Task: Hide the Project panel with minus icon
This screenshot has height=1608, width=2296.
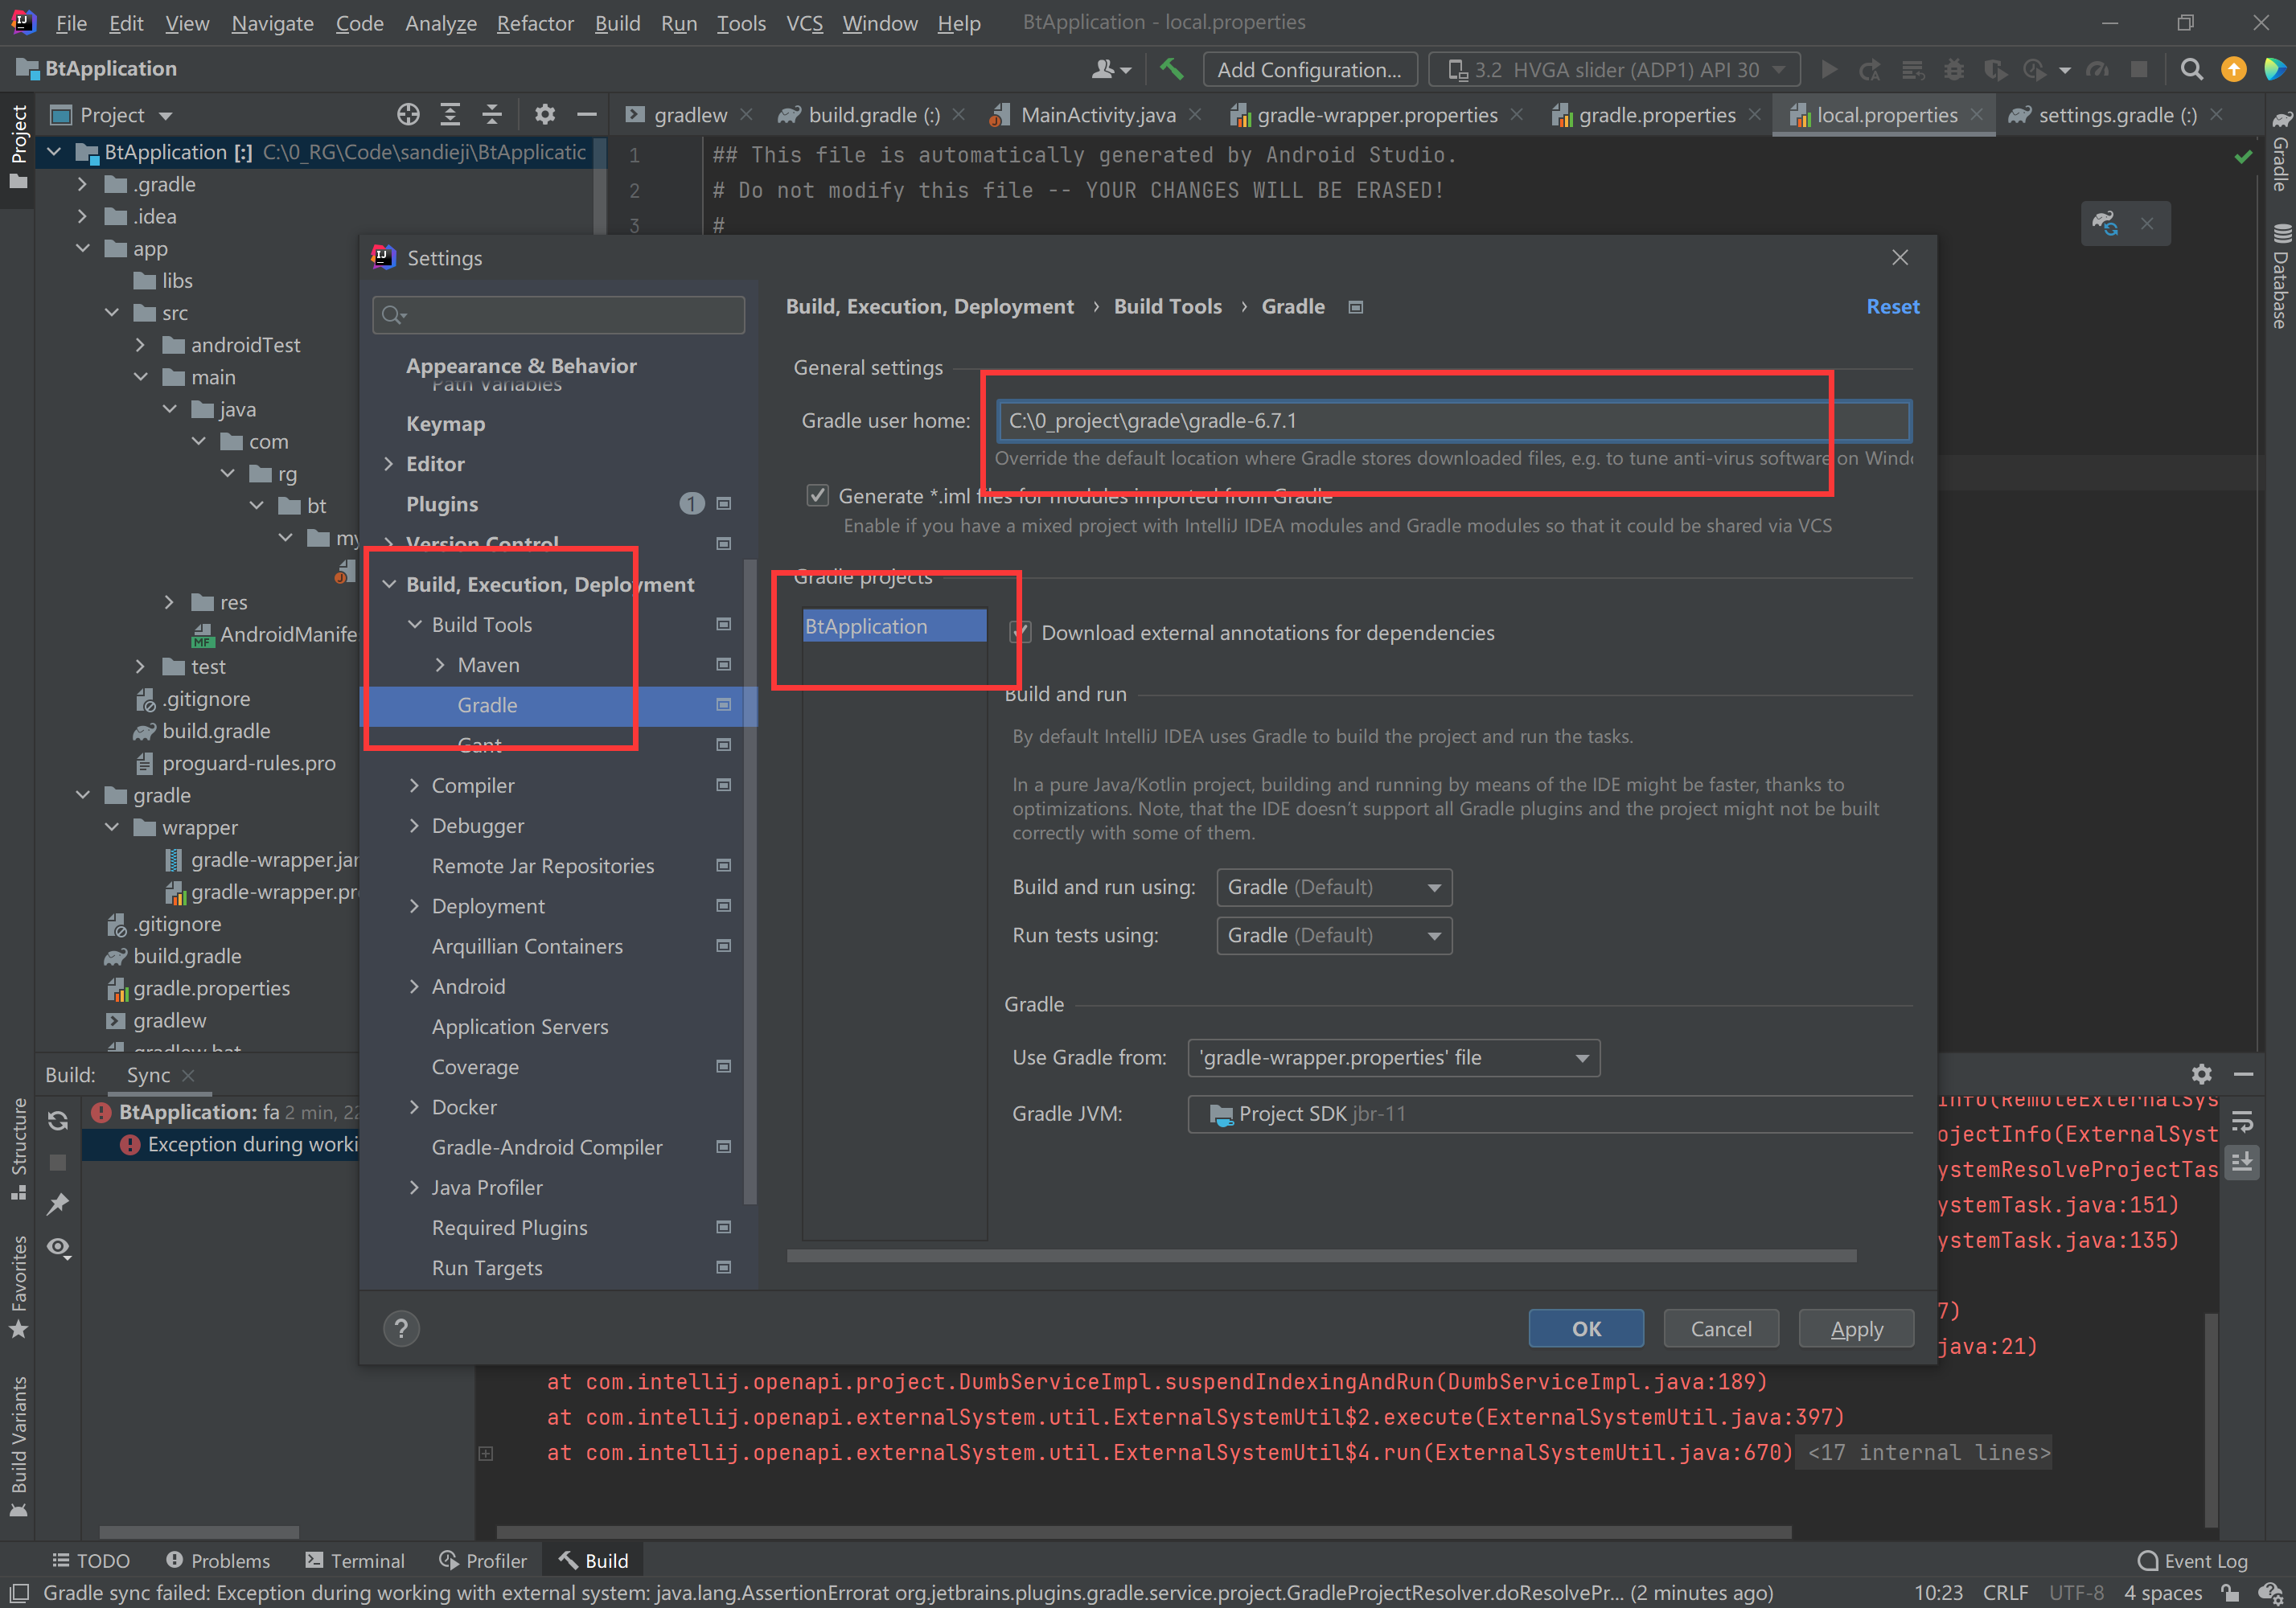Action: coord(587,115)
